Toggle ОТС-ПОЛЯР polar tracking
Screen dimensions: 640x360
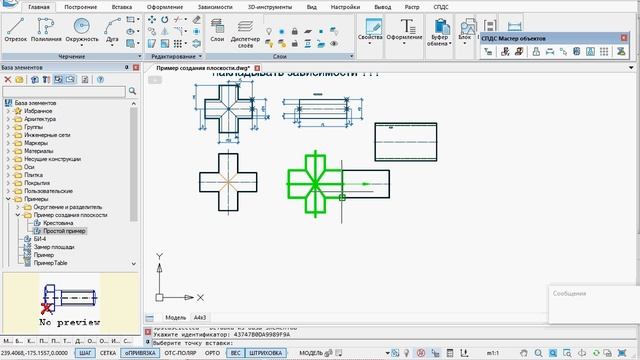coord(180,353)
